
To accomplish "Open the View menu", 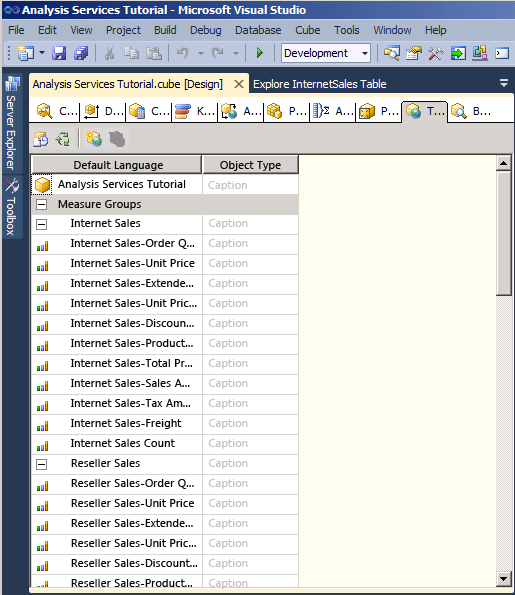I will click(x=81, y=30).
